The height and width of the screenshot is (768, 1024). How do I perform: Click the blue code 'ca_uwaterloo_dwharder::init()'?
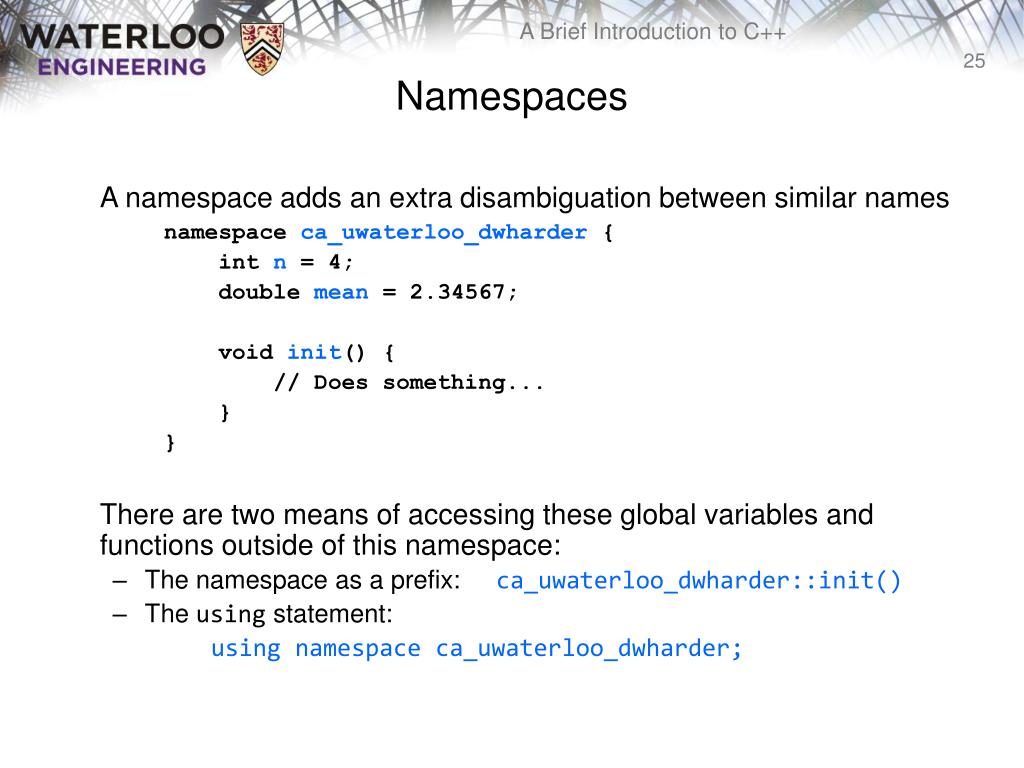tap(698, 581)
